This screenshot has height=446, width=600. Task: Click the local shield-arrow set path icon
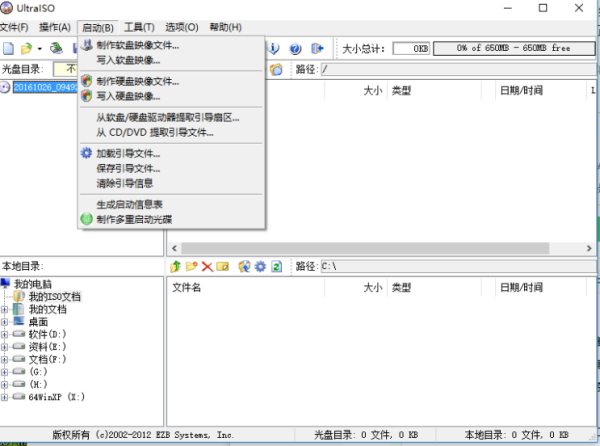pyautogui.click(x=244, y=266)
